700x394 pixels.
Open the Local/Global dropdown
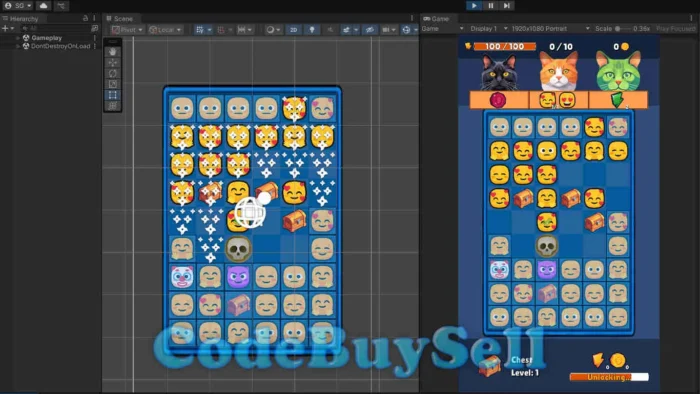(165, 29)
